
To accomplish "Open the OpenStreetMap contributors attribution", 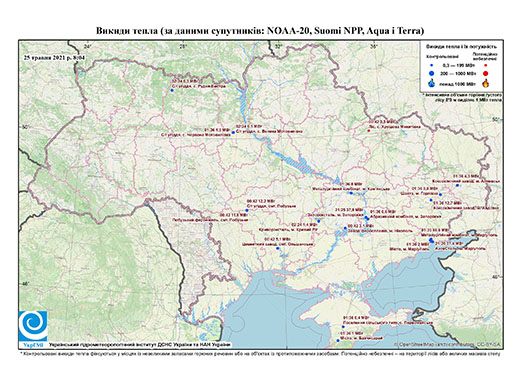I will [448, 344].
